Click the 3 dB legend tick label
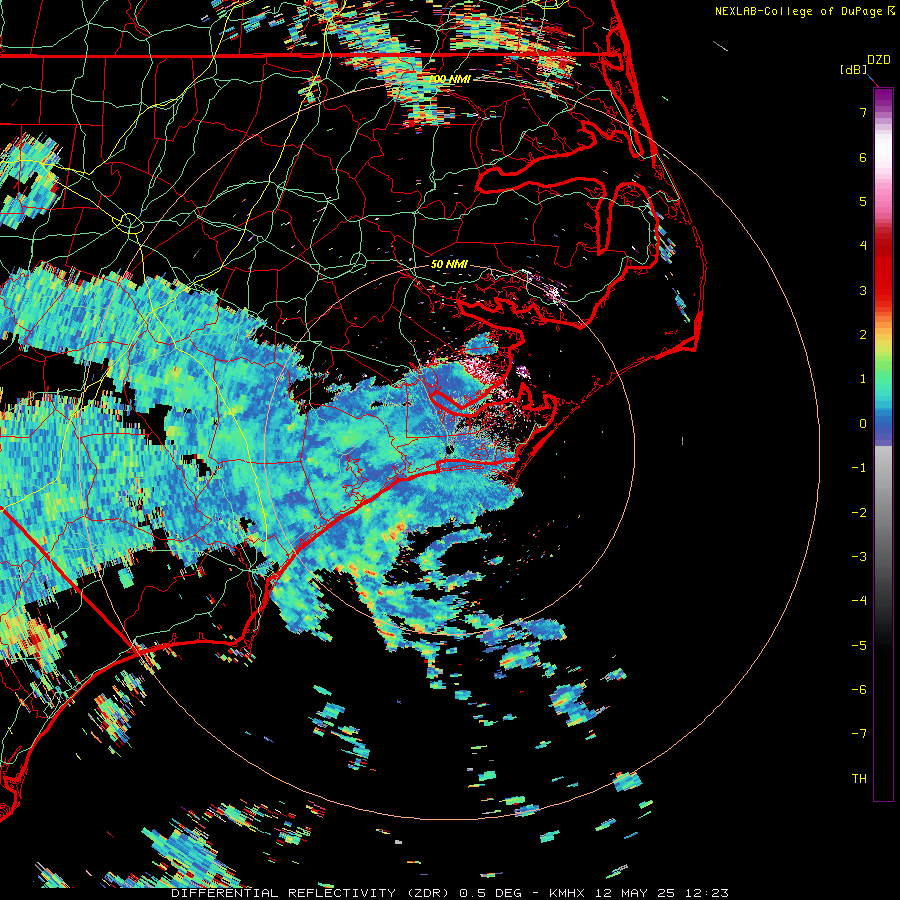900x900 pixels. coord(863,290)
